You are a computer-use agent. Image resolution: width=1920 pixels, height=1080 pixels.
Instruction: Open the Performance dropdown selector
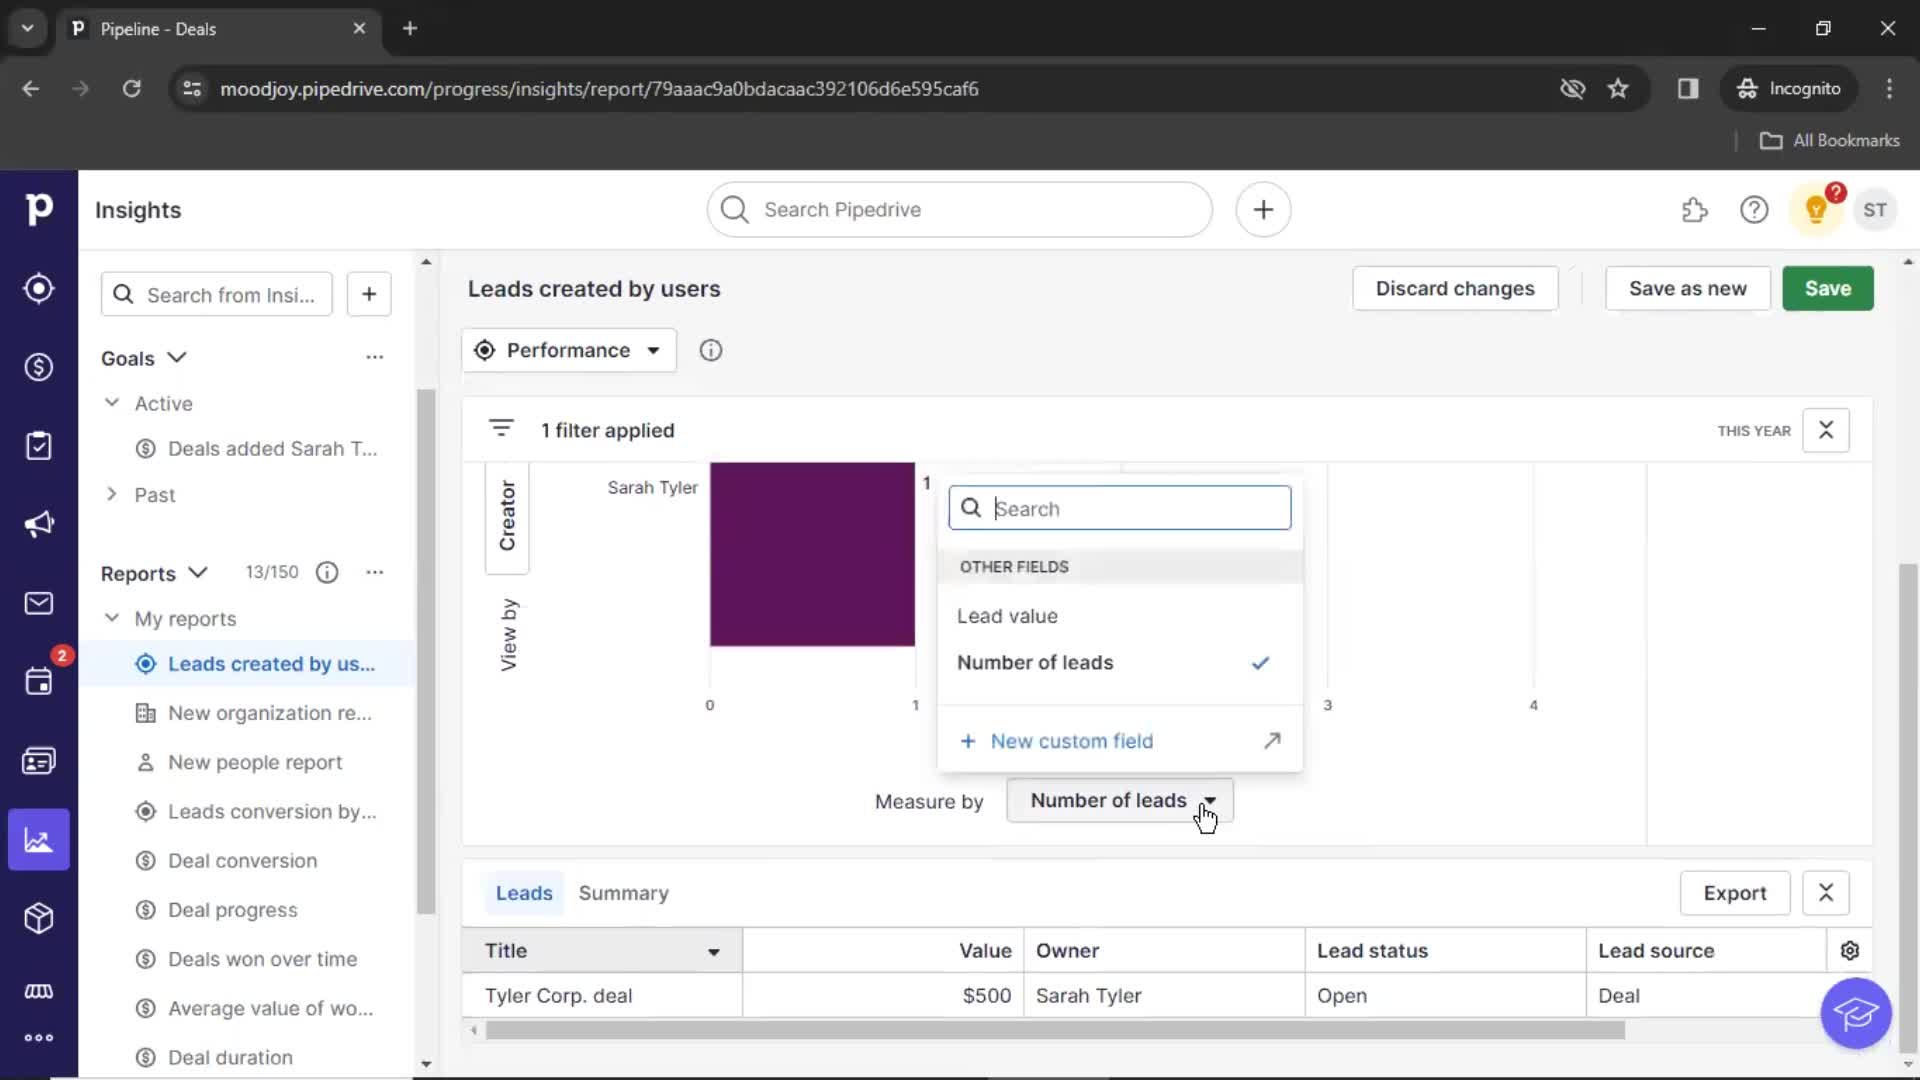[x=568, y=349]
